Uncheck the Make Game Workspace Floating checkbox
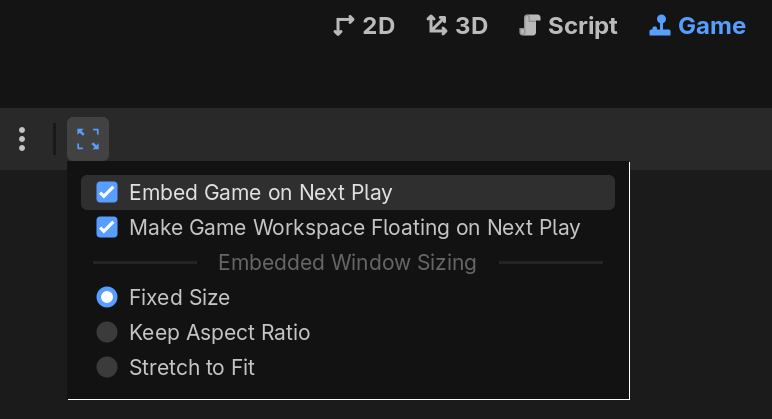The height and width of the screenshot is (419, 772). pyautogui.click(x=107, y=227)
